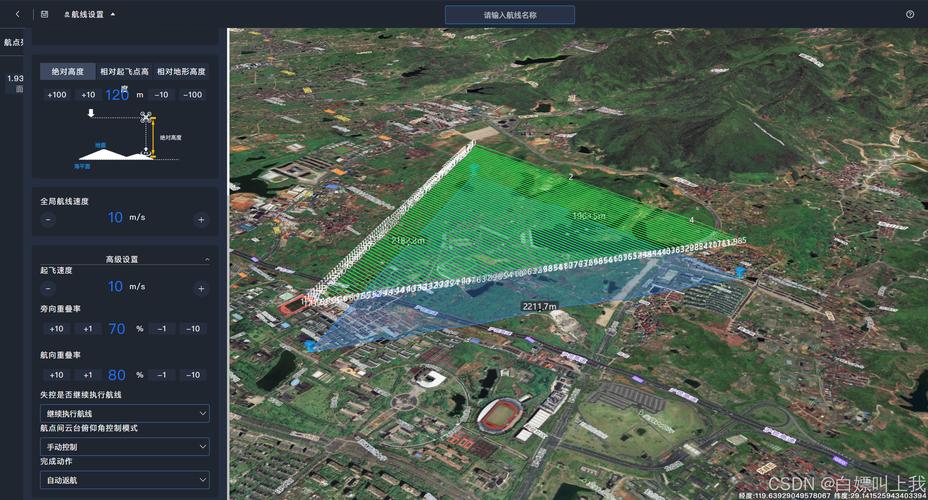Decrease global route speed with minus icon
Viewport: 928px width, 500px height.
click(48, 219)
